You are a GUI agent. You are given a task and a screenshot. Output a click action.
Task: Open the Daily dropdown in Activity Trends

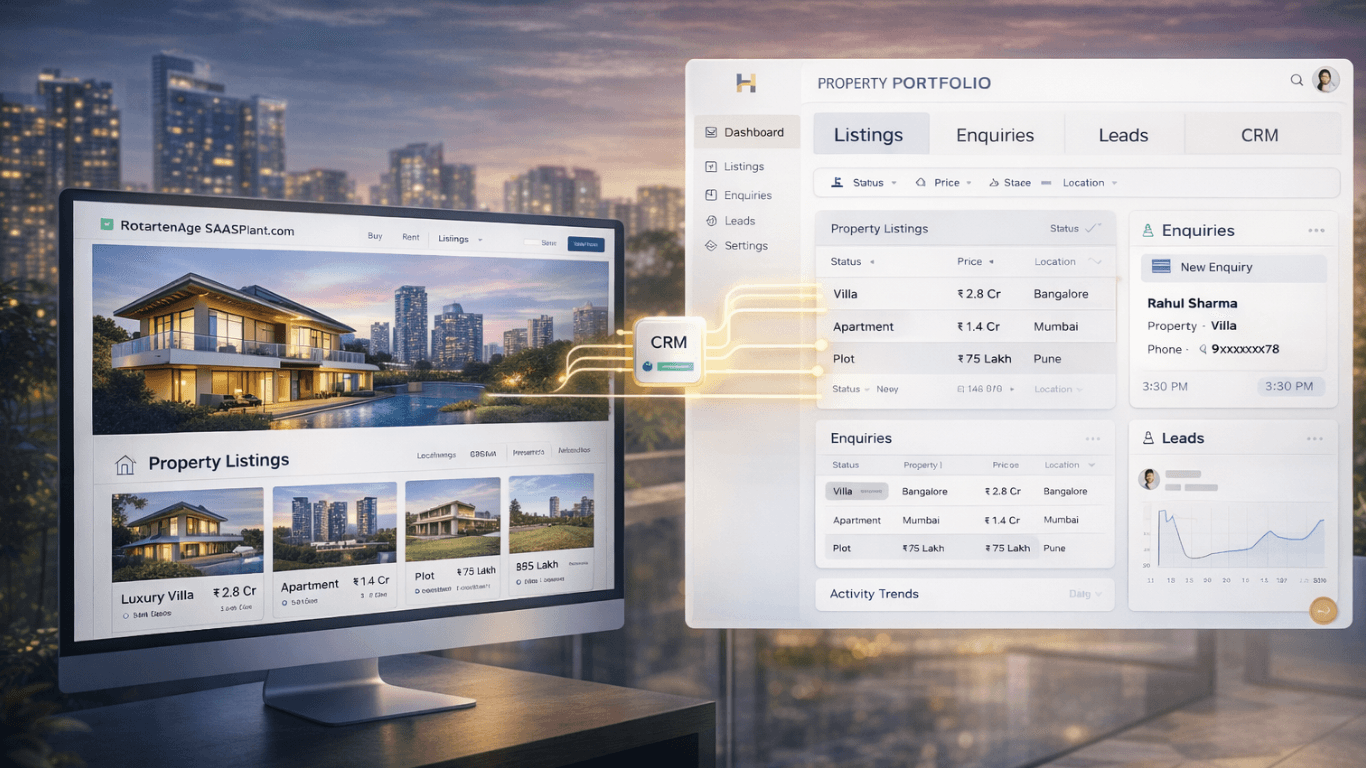point(1084,593)
